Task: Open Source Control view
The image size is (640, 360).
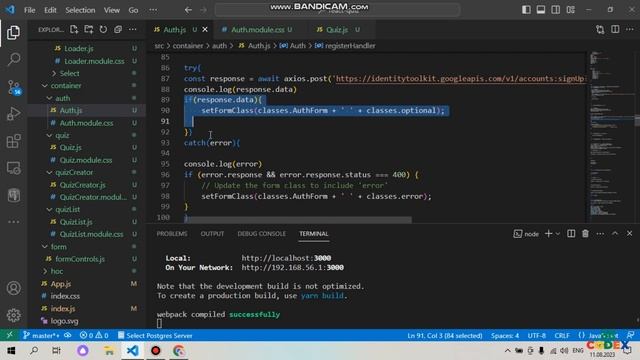Action: coord(13,87)
